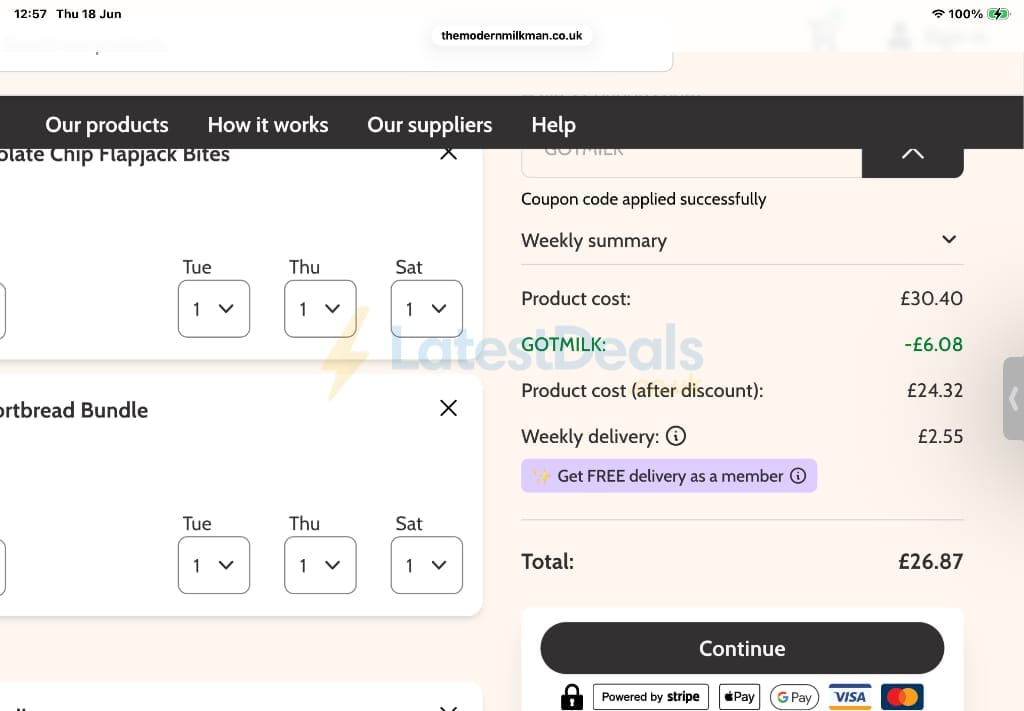Click the £24.32 after-discount amount
This screenshot has height=711, width=1024.
pyautogui.click(x=935, y=390)
